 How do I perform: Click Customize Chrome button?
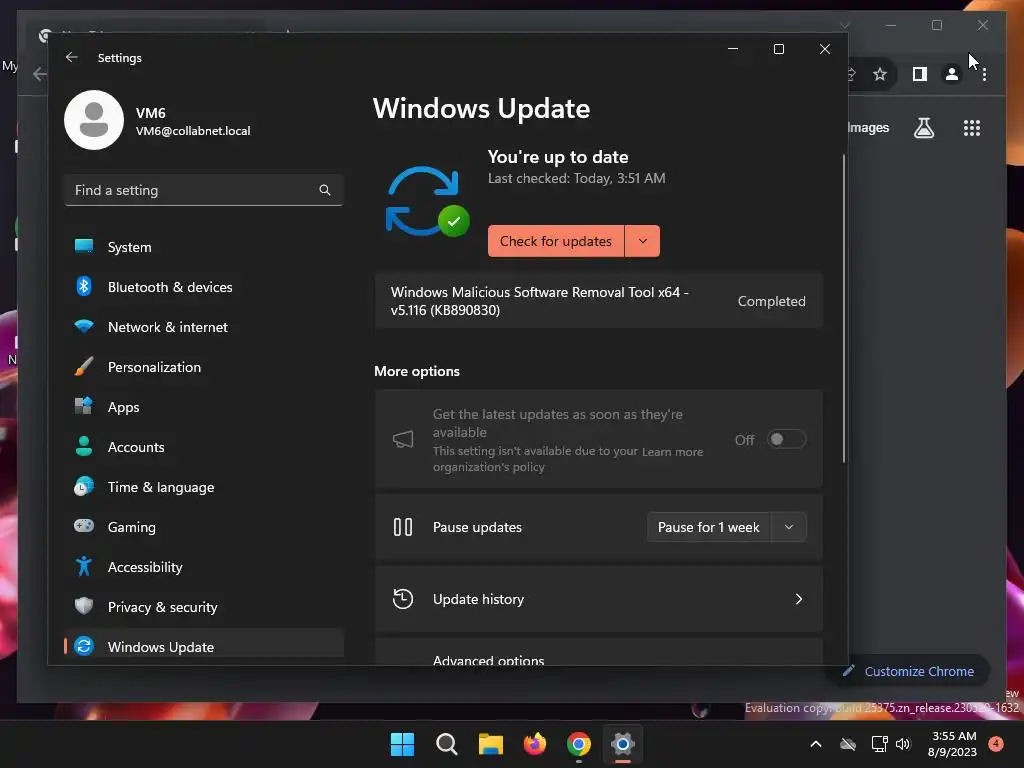click(x=908, y=671)
